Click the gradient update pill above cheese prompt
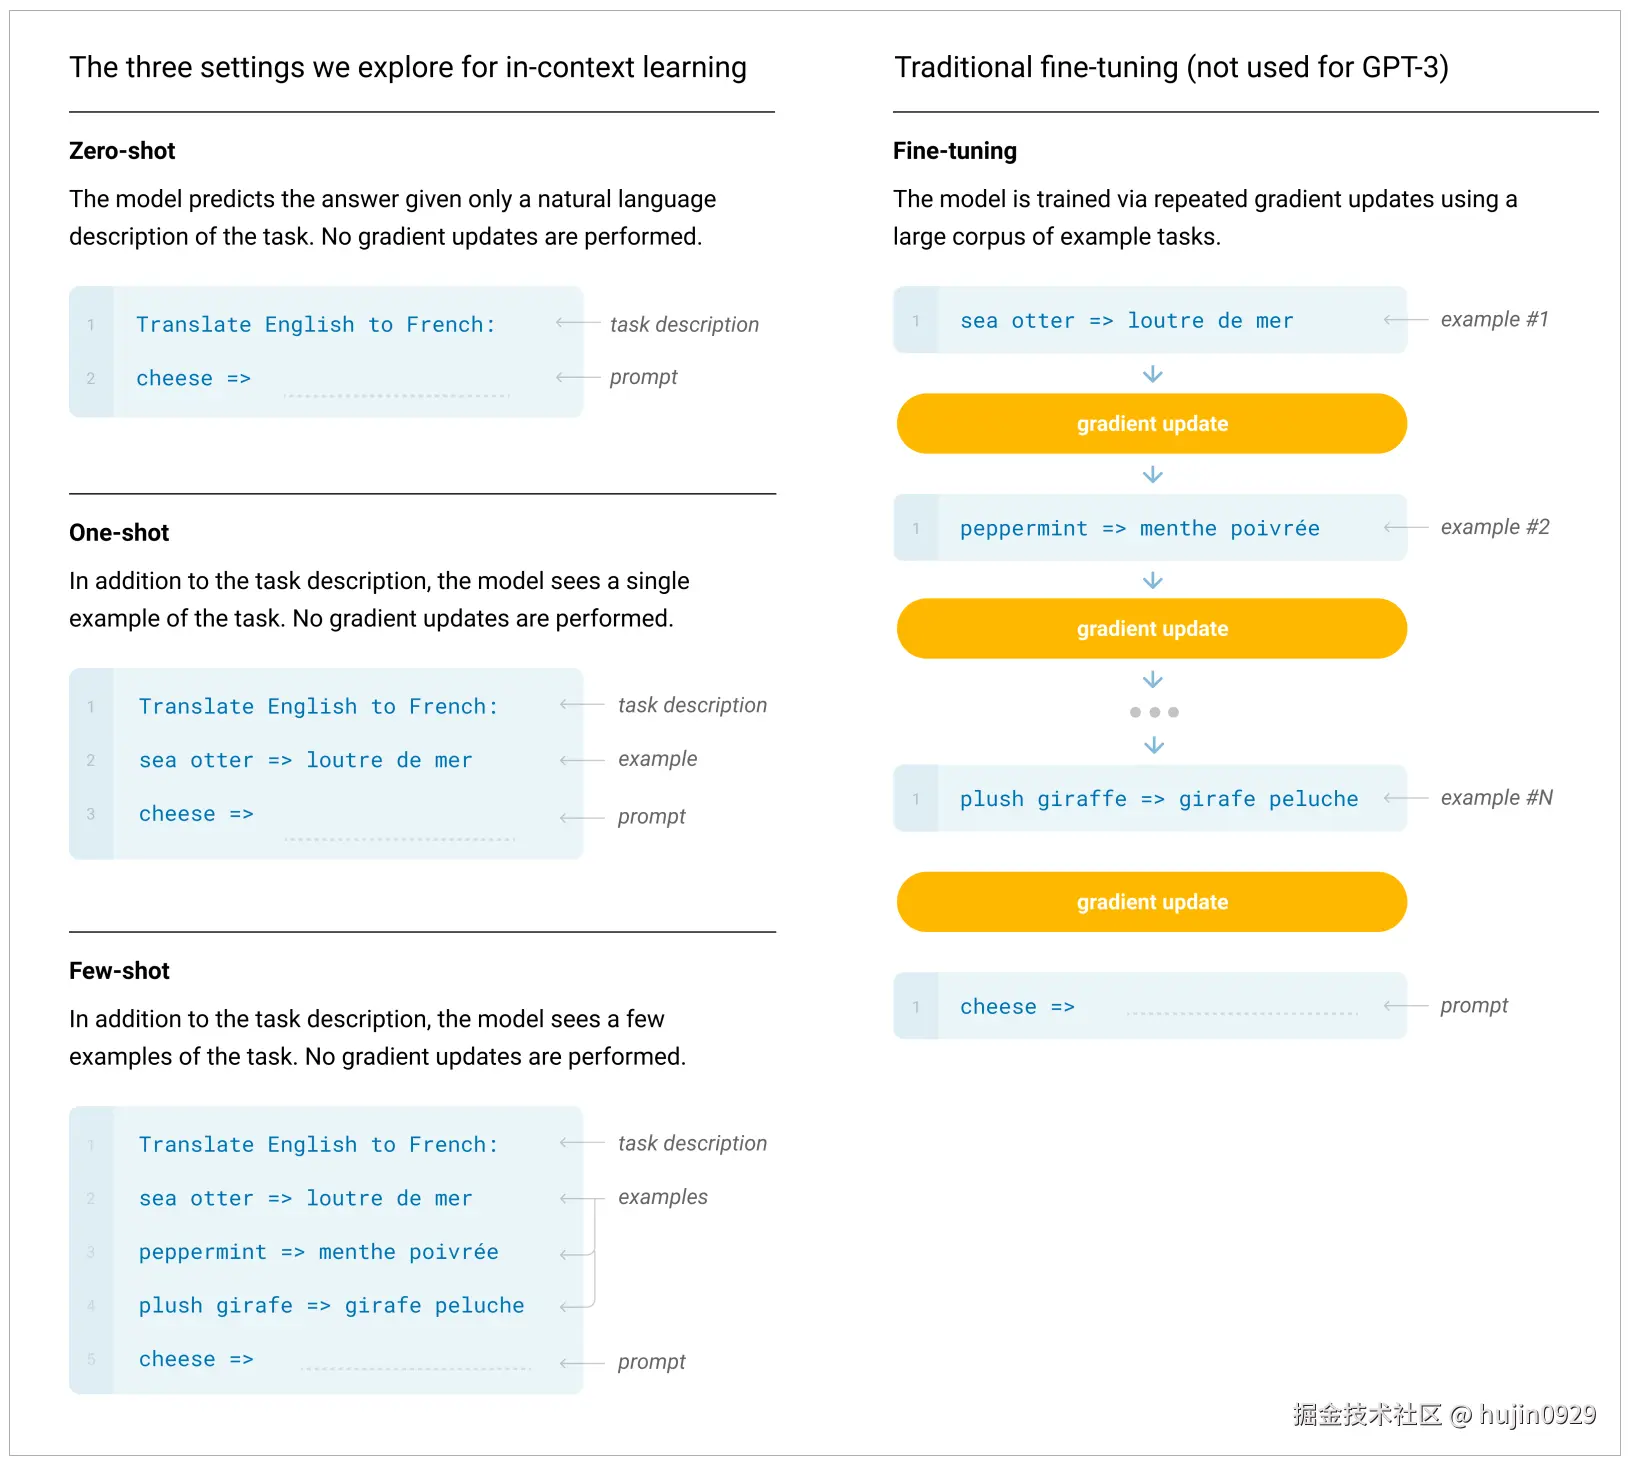1632x1465 pixels. click(x=1151, y=902)
